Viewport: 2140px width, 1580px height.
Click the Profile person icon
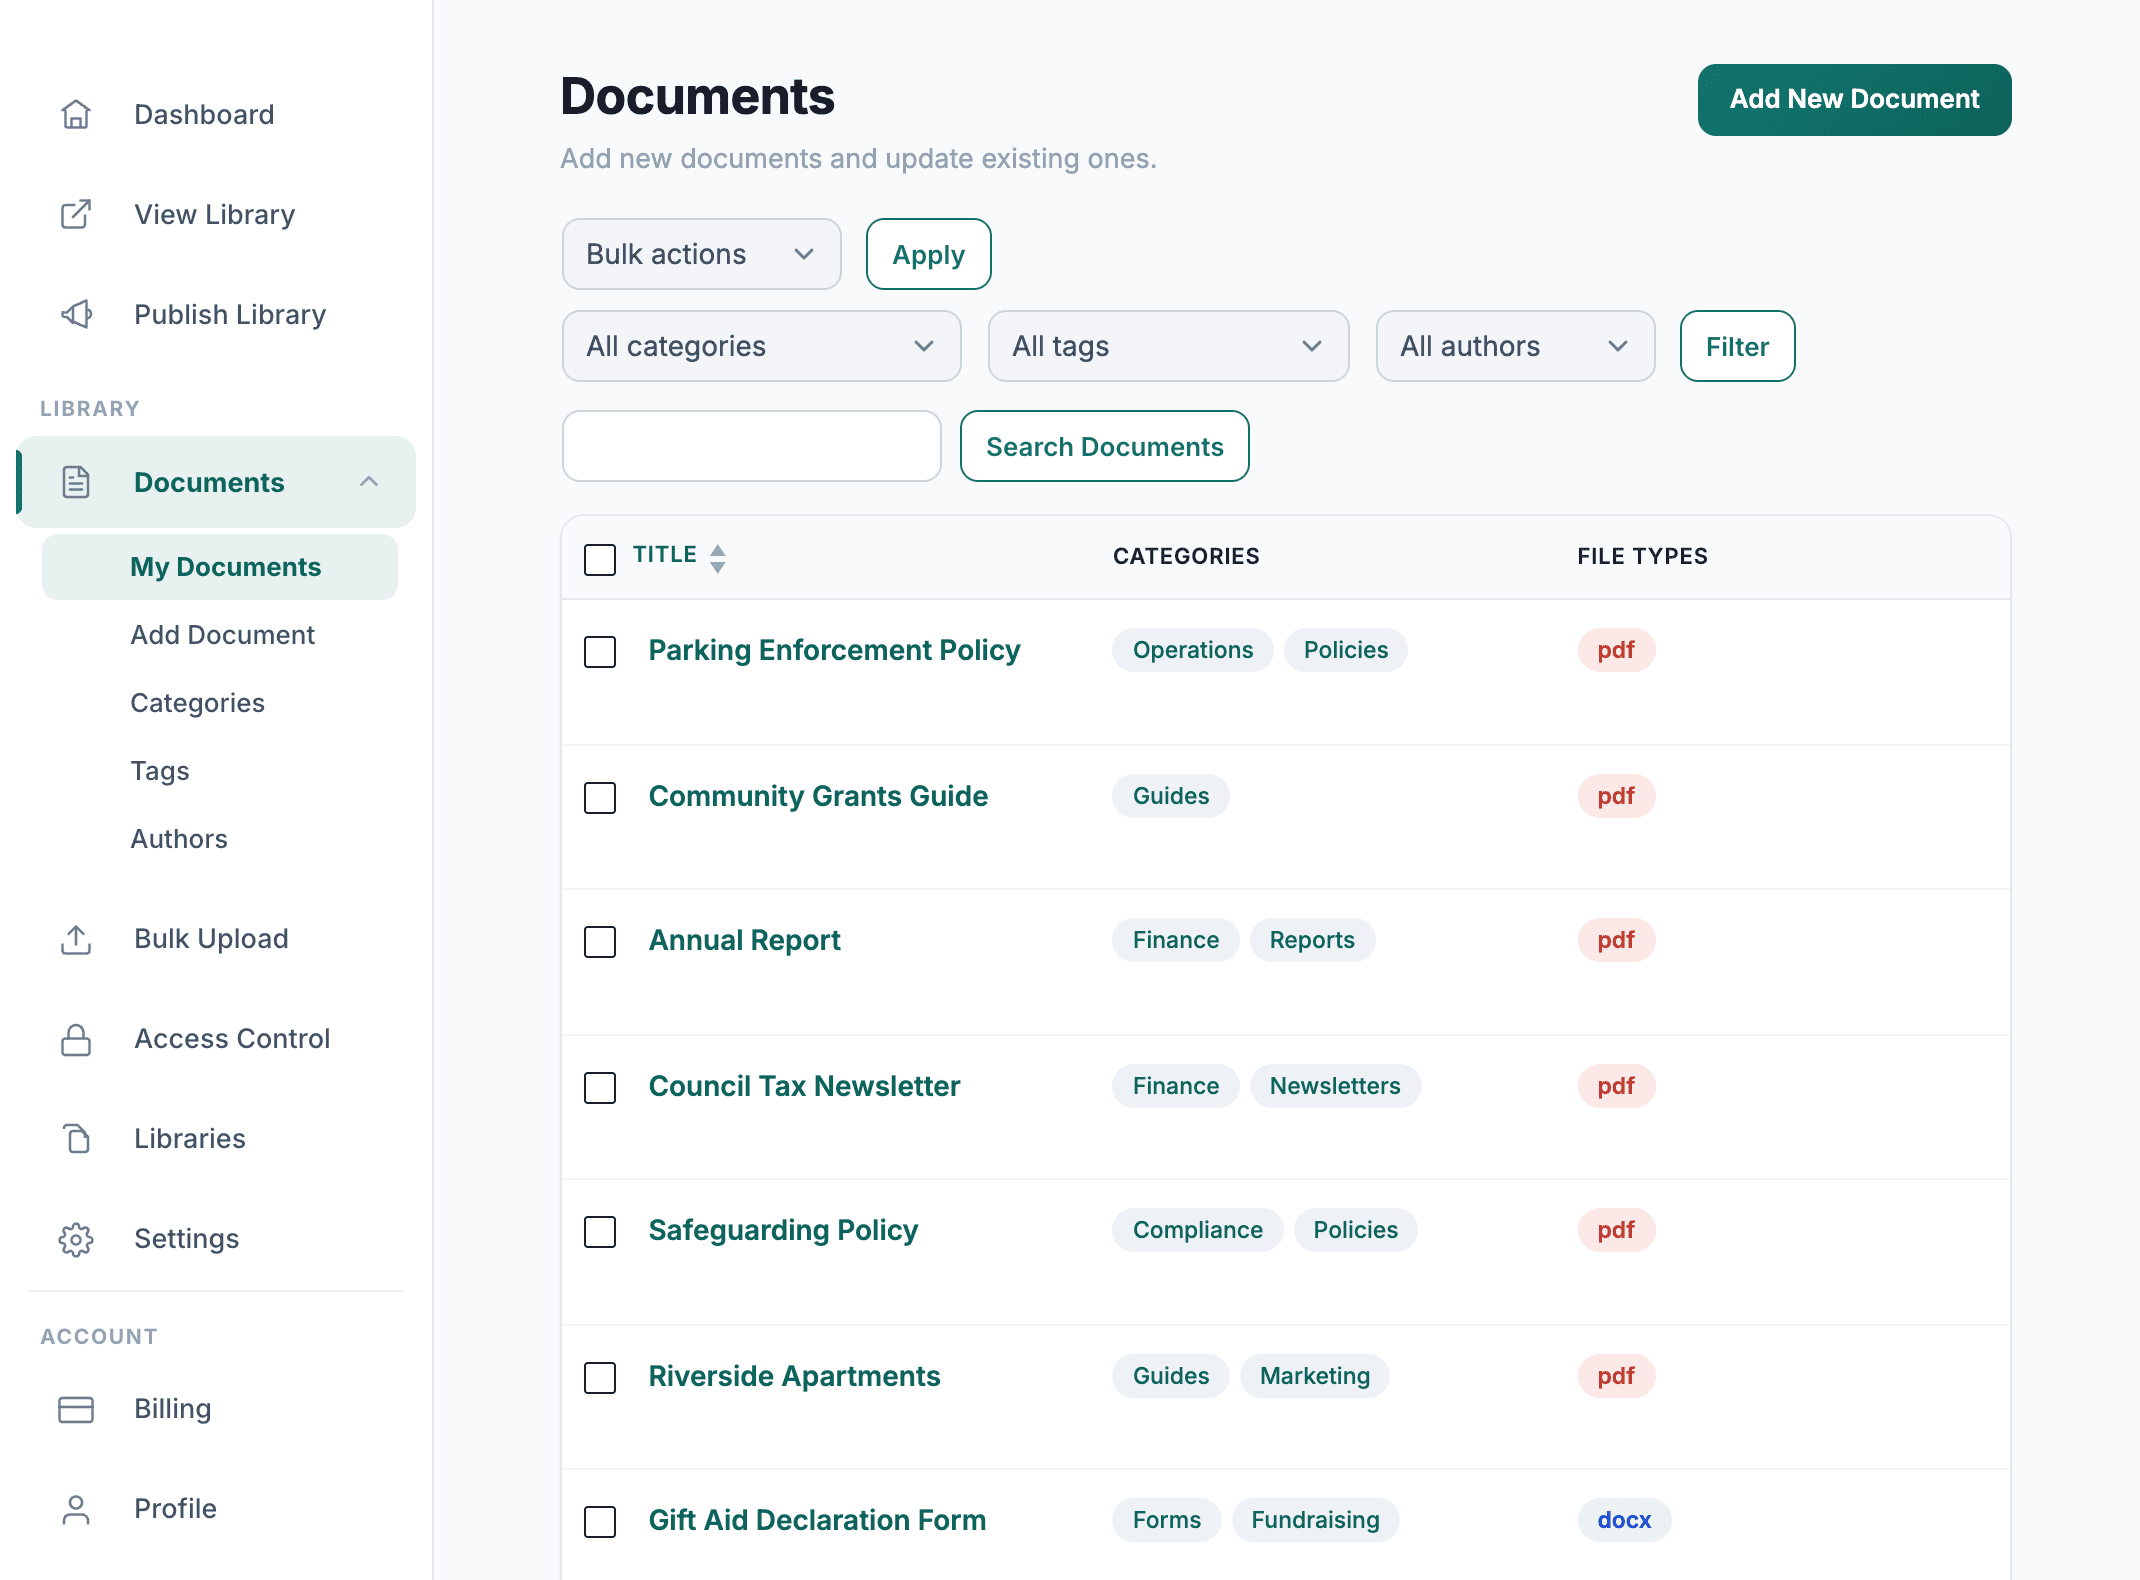point(76,1508)
